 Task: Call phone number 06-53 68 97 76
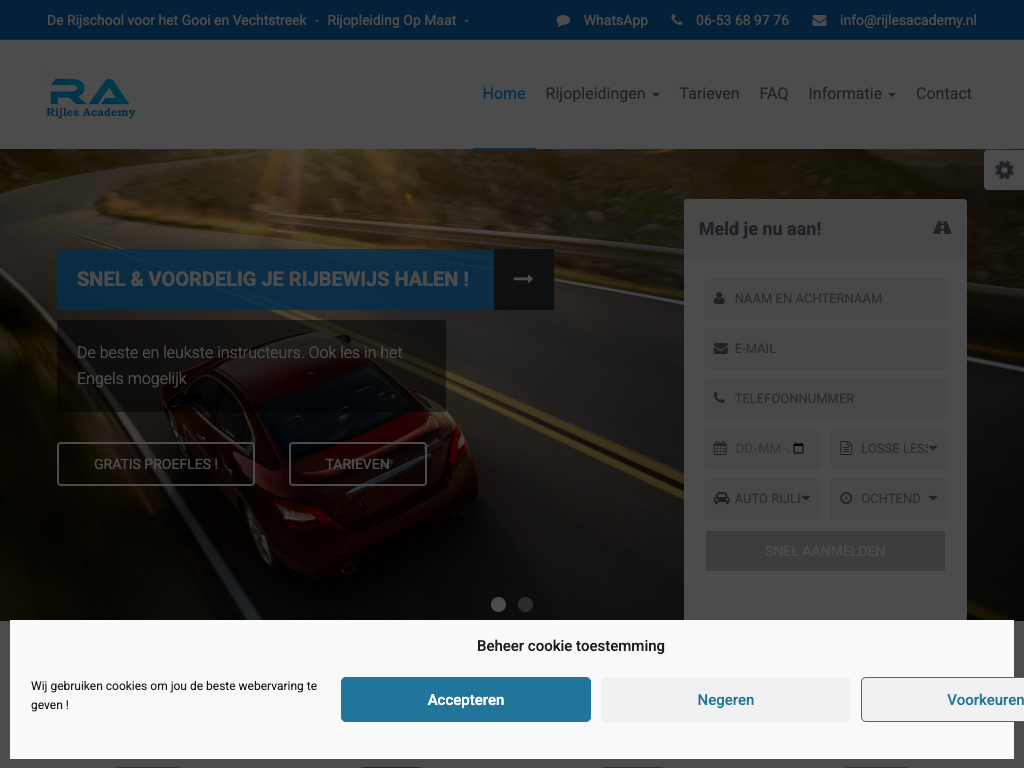click(742, 20)
